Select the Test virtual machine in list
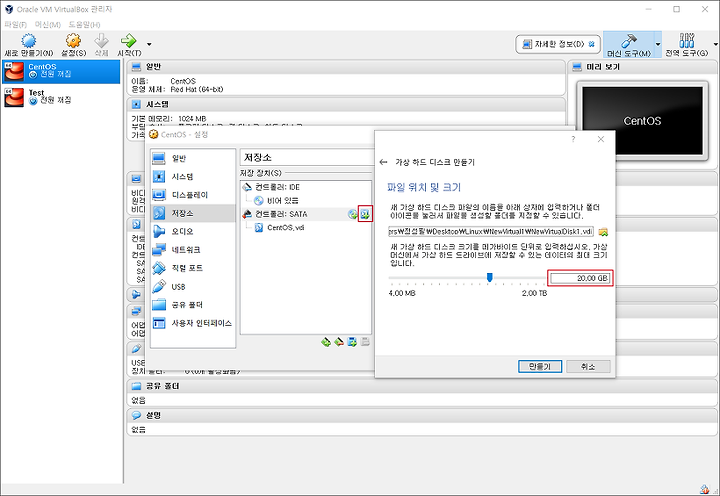Screen dimensions: 720x496 point(61,97)
